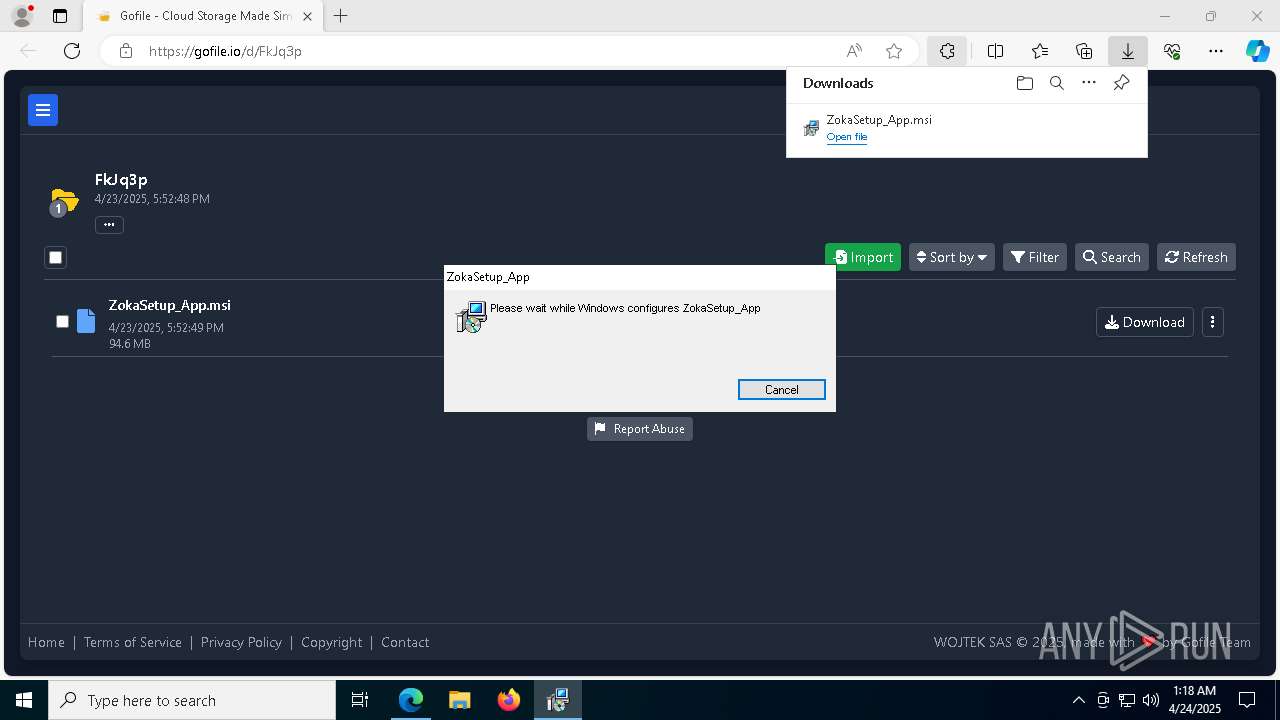The image size is (1280, 720).
Task: Click Open file in the Downloads panel
Action: tap(846, 137)
